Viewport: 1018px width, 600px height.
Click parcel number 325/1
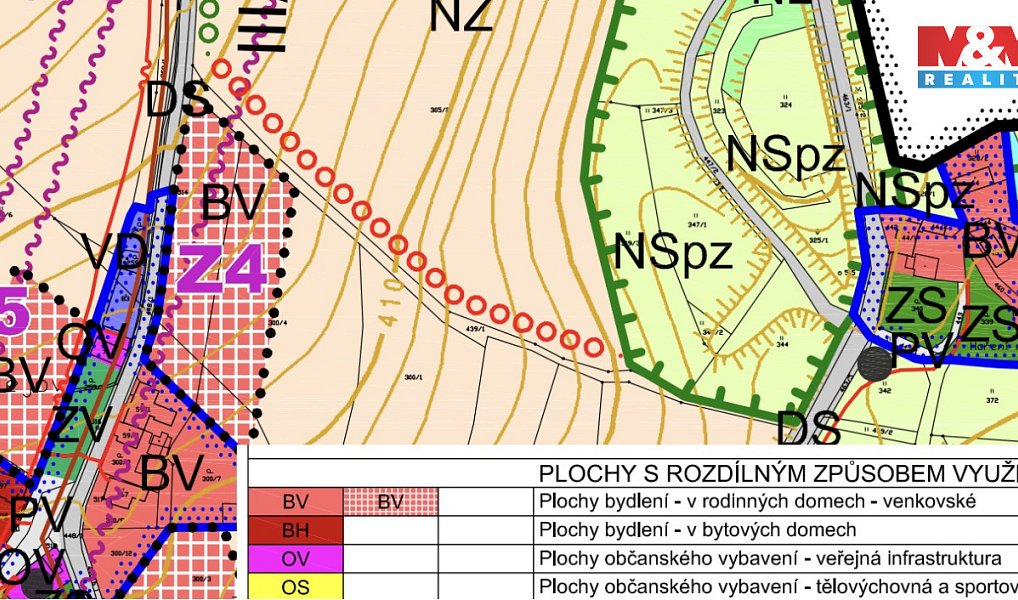(819, 240)
